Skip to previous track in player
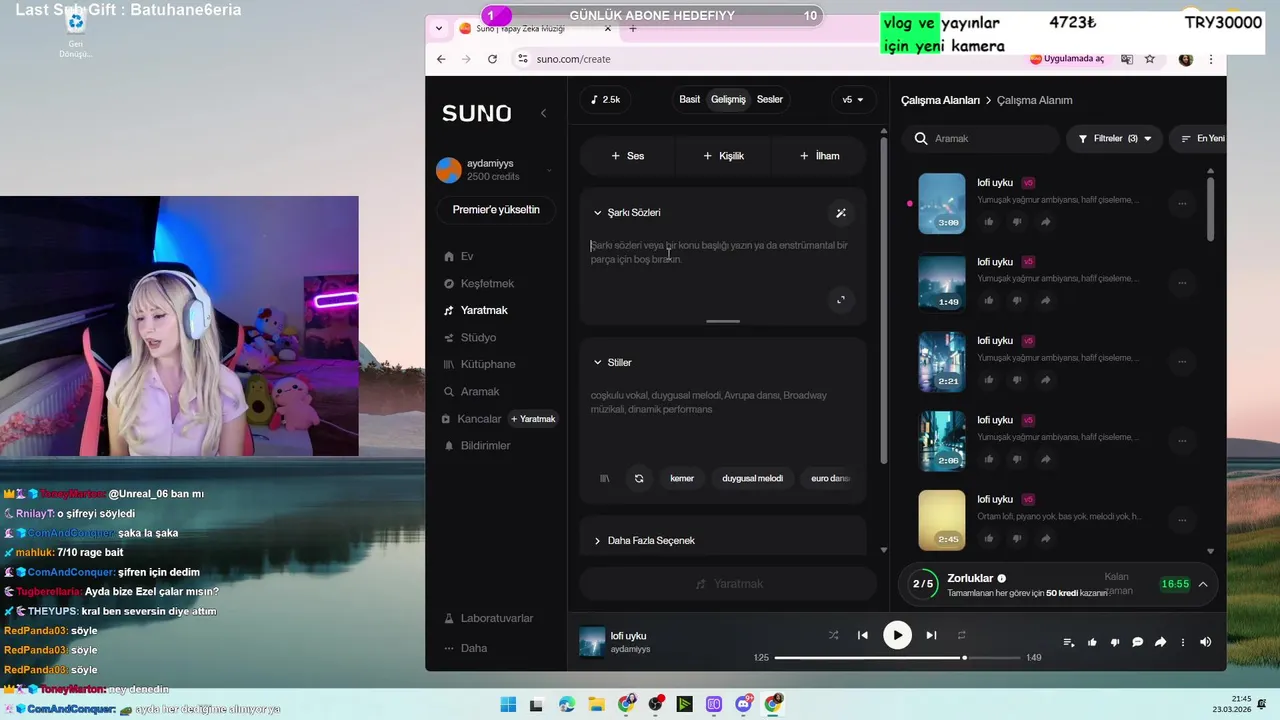The width and height of the screenshot is (1280, 720). click(862, 635)
